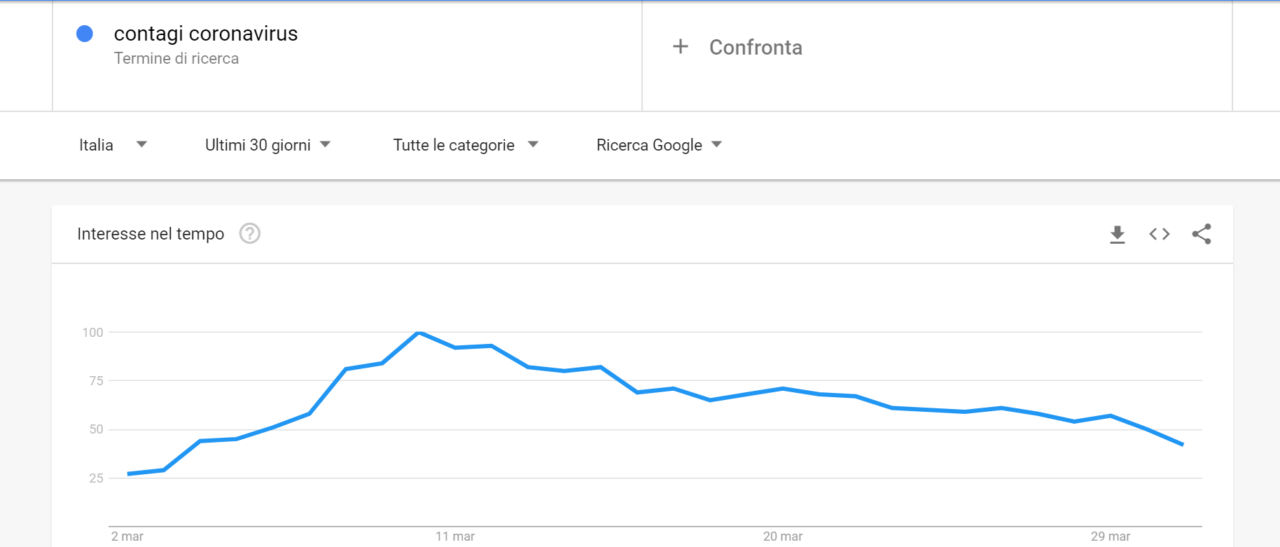The image size is (1280, 547).
Task: Click the arrow next to Ricerca Google
Action: (716, 145)
